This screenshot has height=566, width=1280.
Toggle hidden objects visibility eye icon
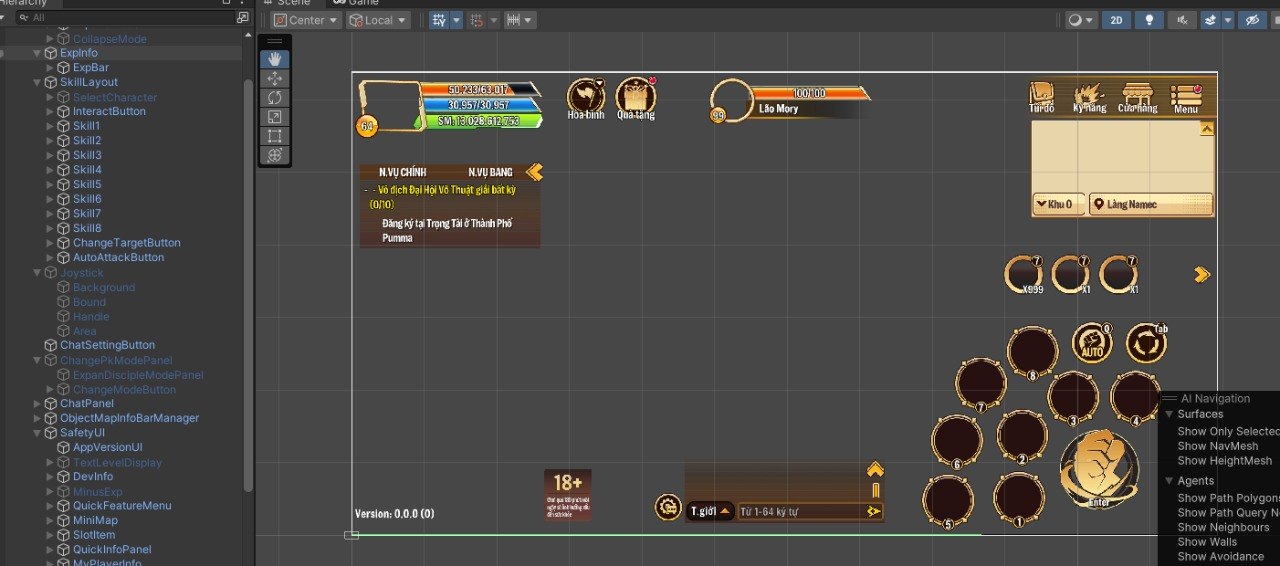pyautogui.click(x=1251, y=20)
